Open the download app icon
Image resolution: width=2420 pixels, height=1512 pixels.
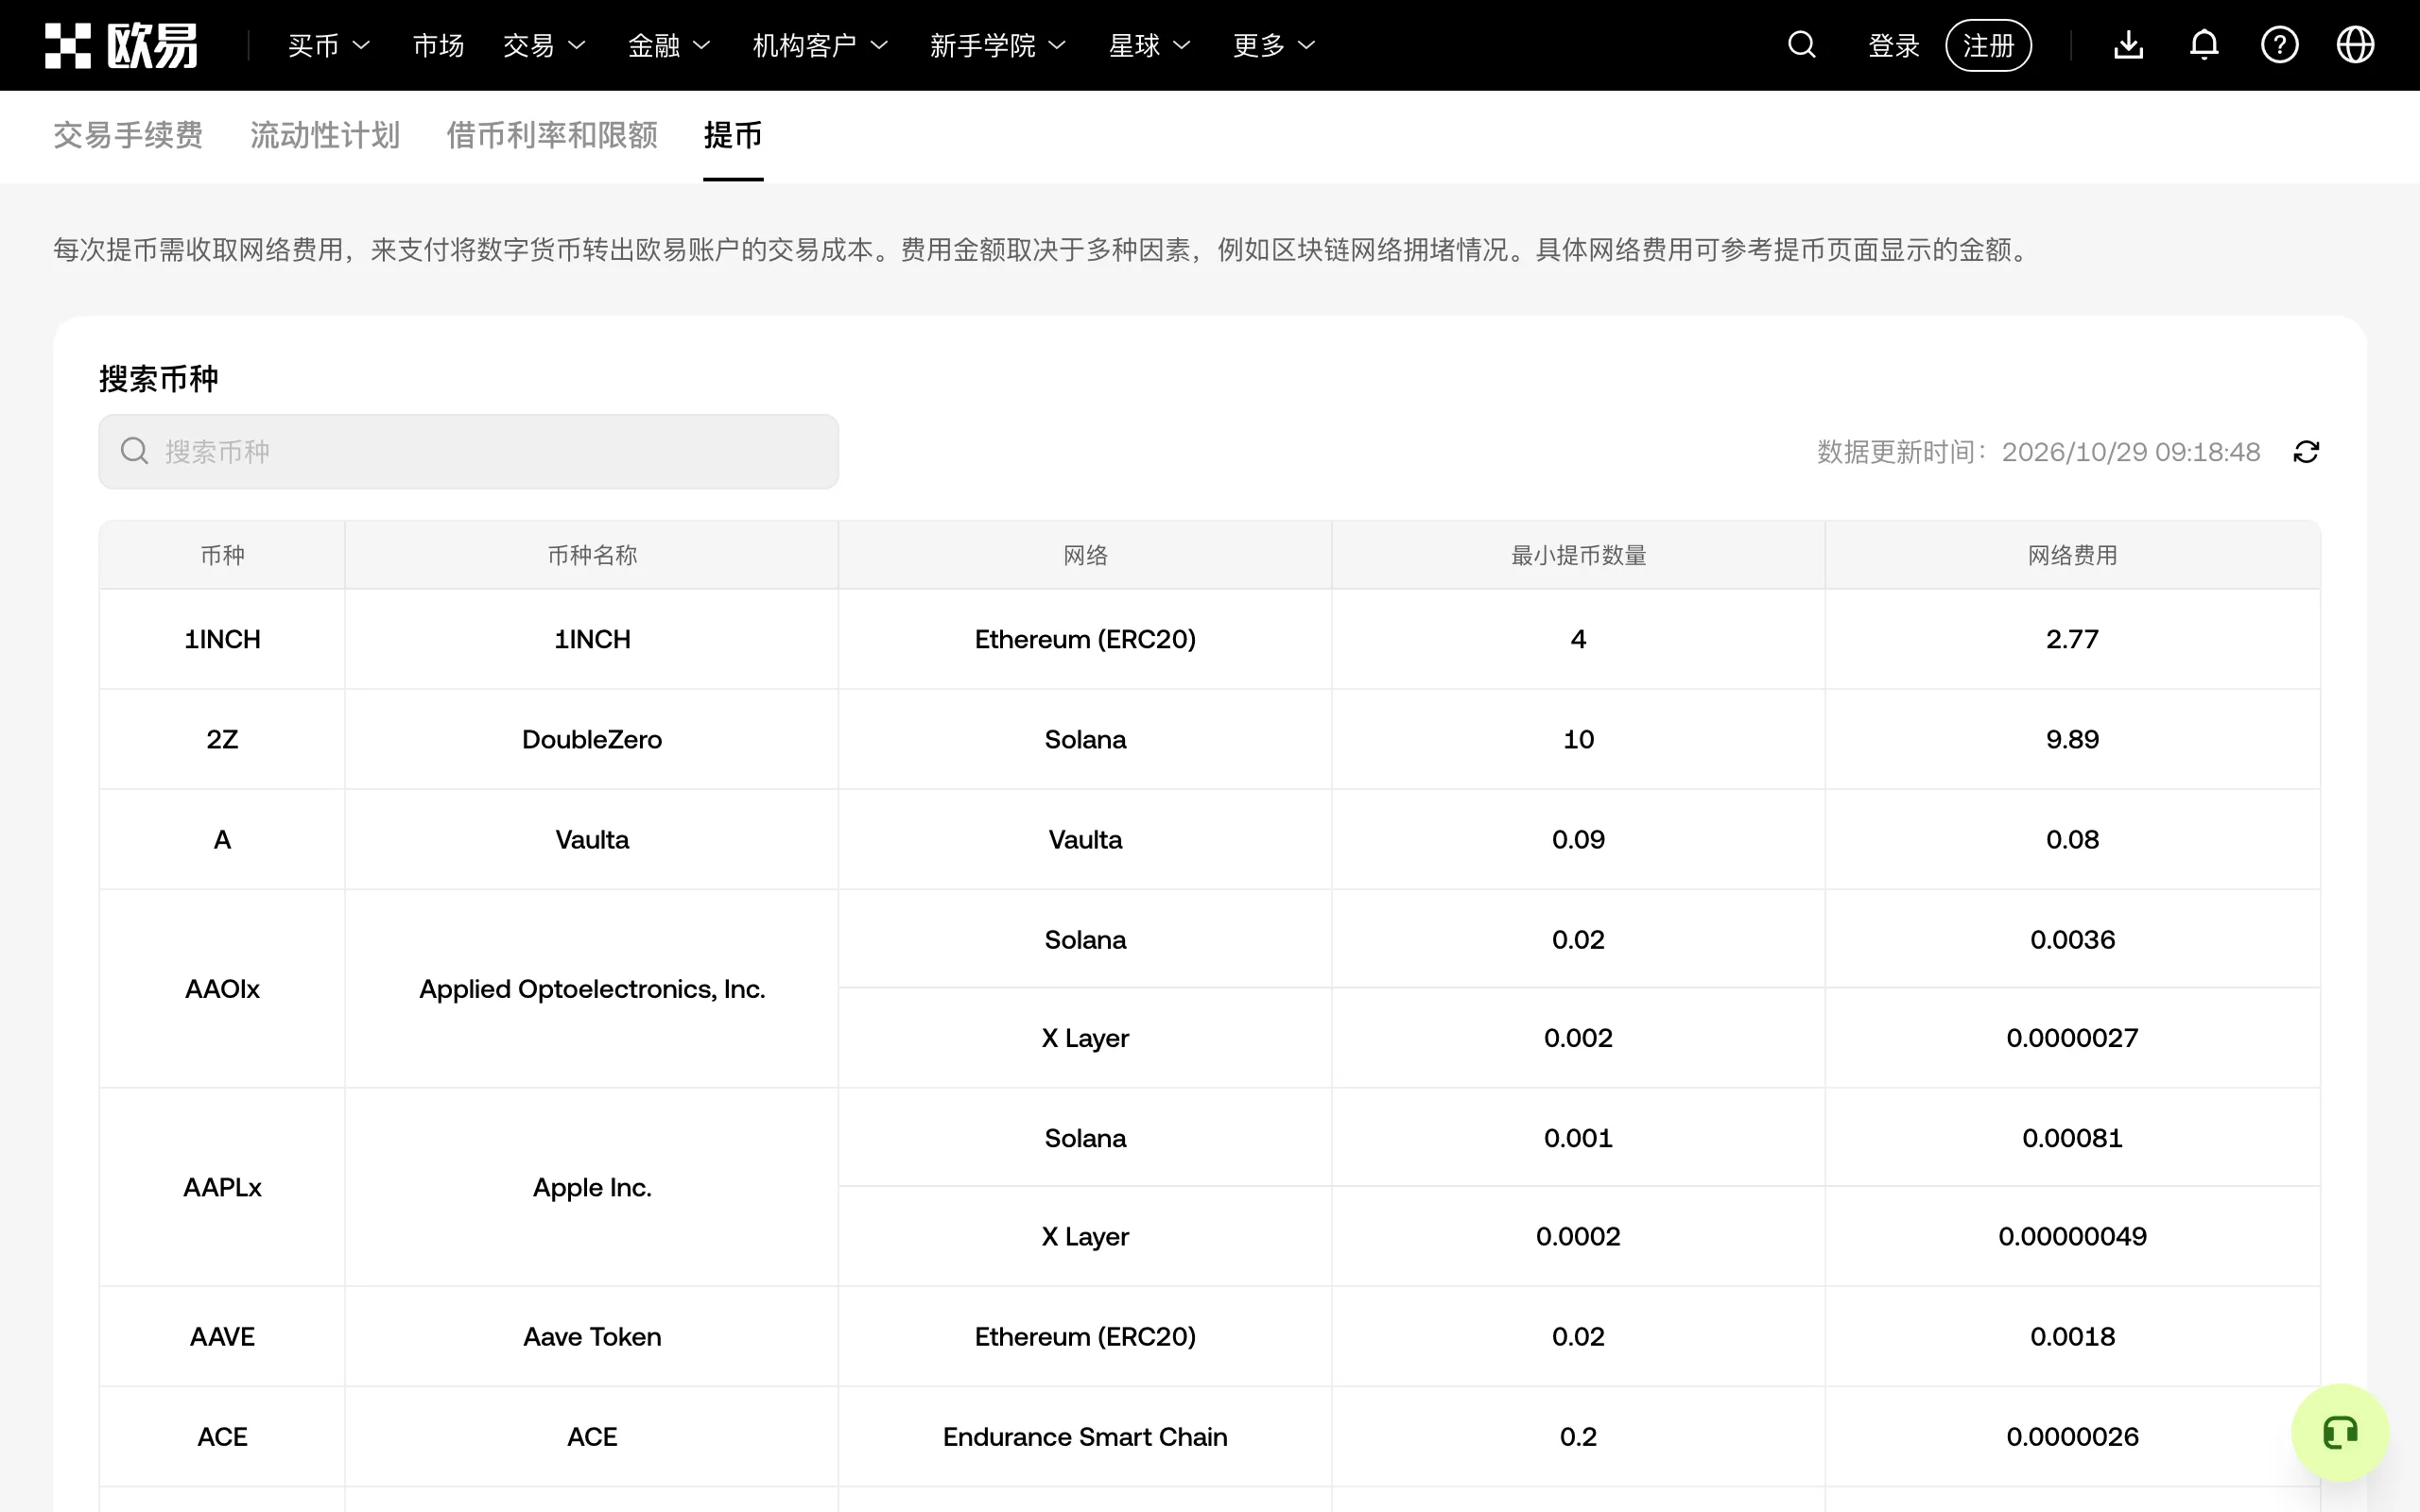tap(2128, 45)
